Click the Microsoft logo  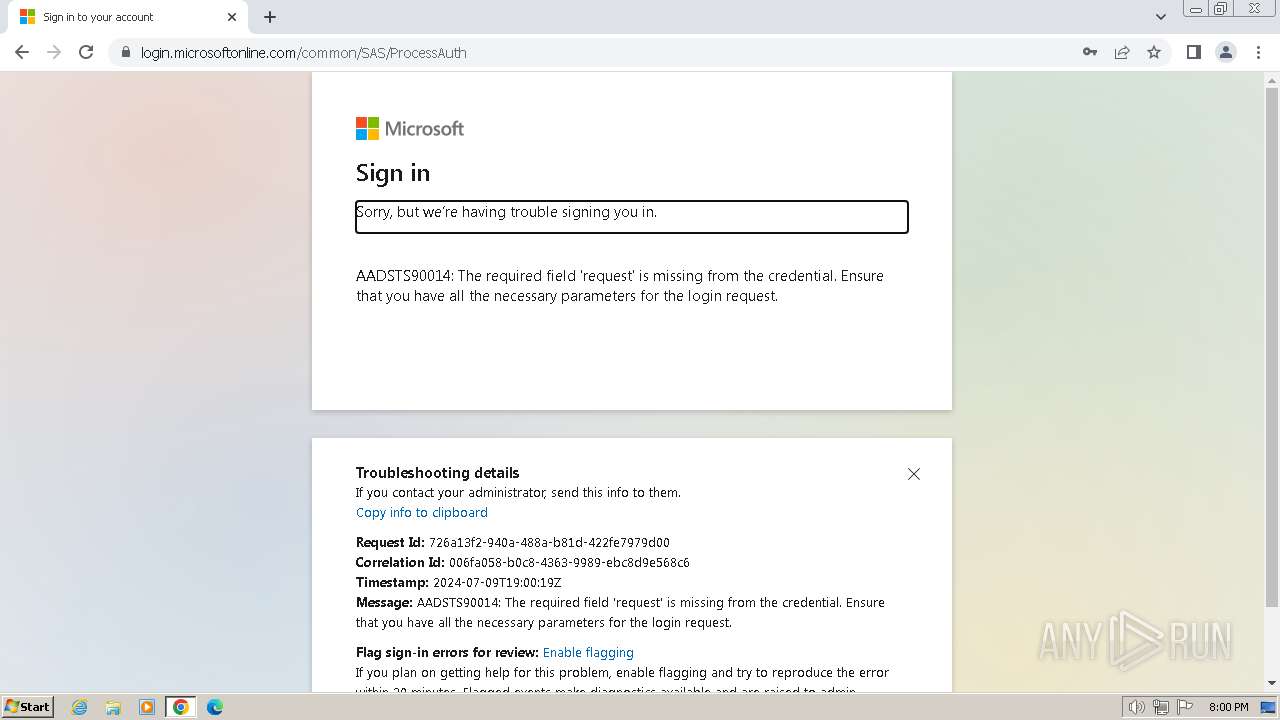[x=410, y=128]
